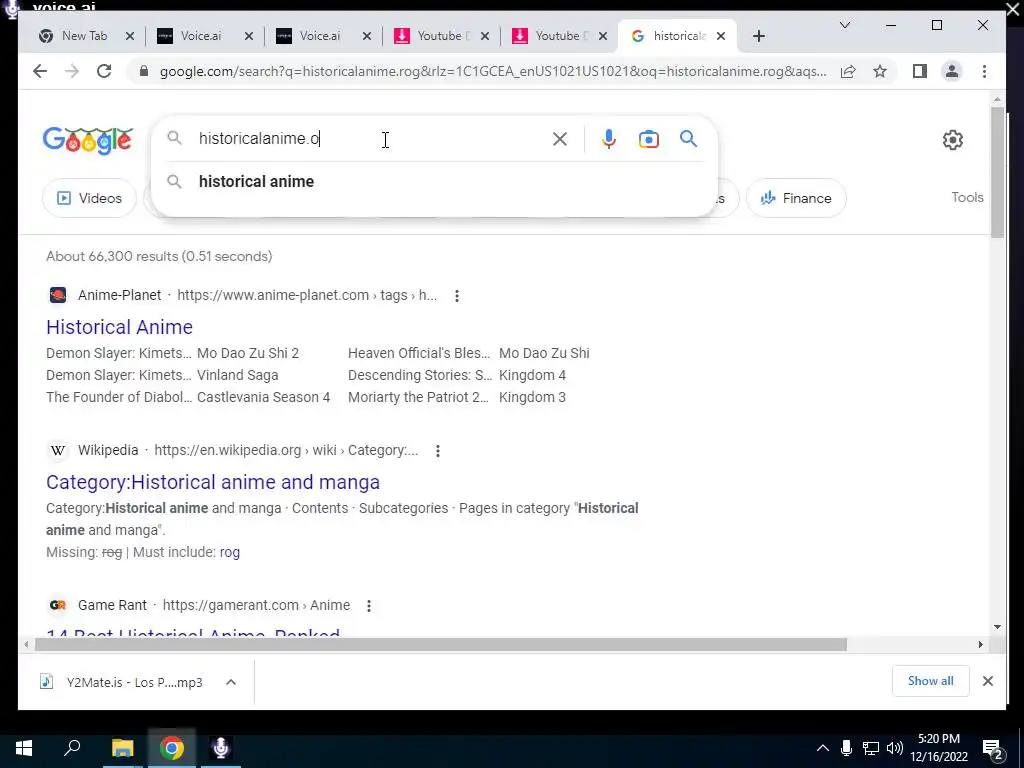The width and height of the screenshot is (1024, 768).
Task: Choose the 'historical anime' suggestion
Action: tap(256, 182)
